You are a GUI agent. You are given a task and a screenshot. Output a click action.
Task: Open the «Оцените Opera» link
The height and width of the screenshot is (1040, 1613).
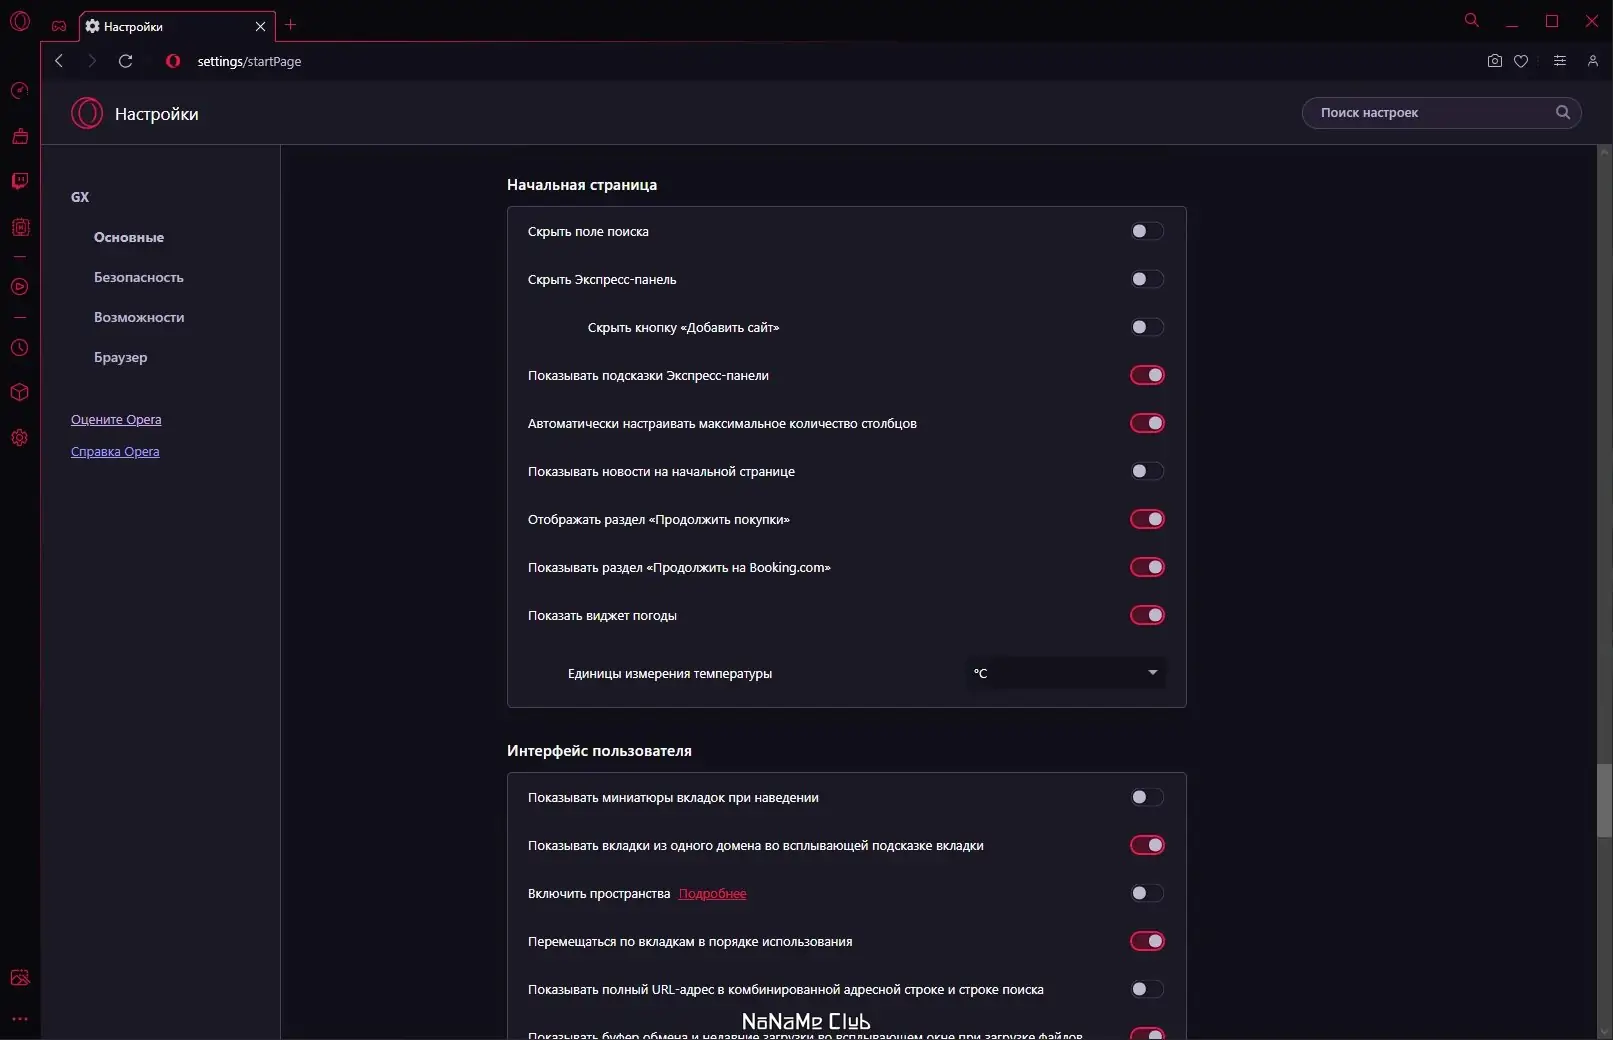(x=116, y=420)
